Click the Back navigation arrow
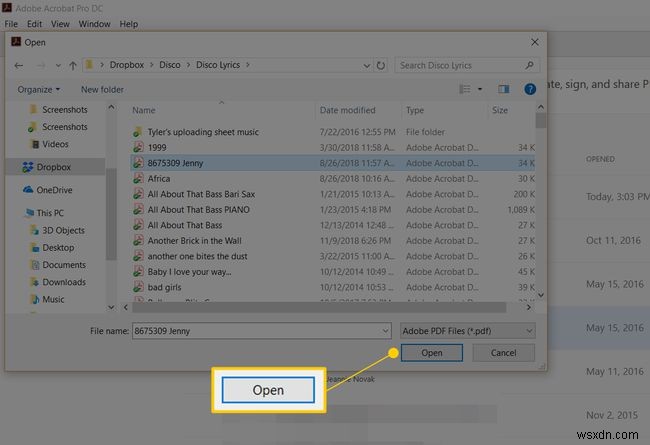Image resolution: width=650 pixels, height=445 pixels. pos(19,66)
